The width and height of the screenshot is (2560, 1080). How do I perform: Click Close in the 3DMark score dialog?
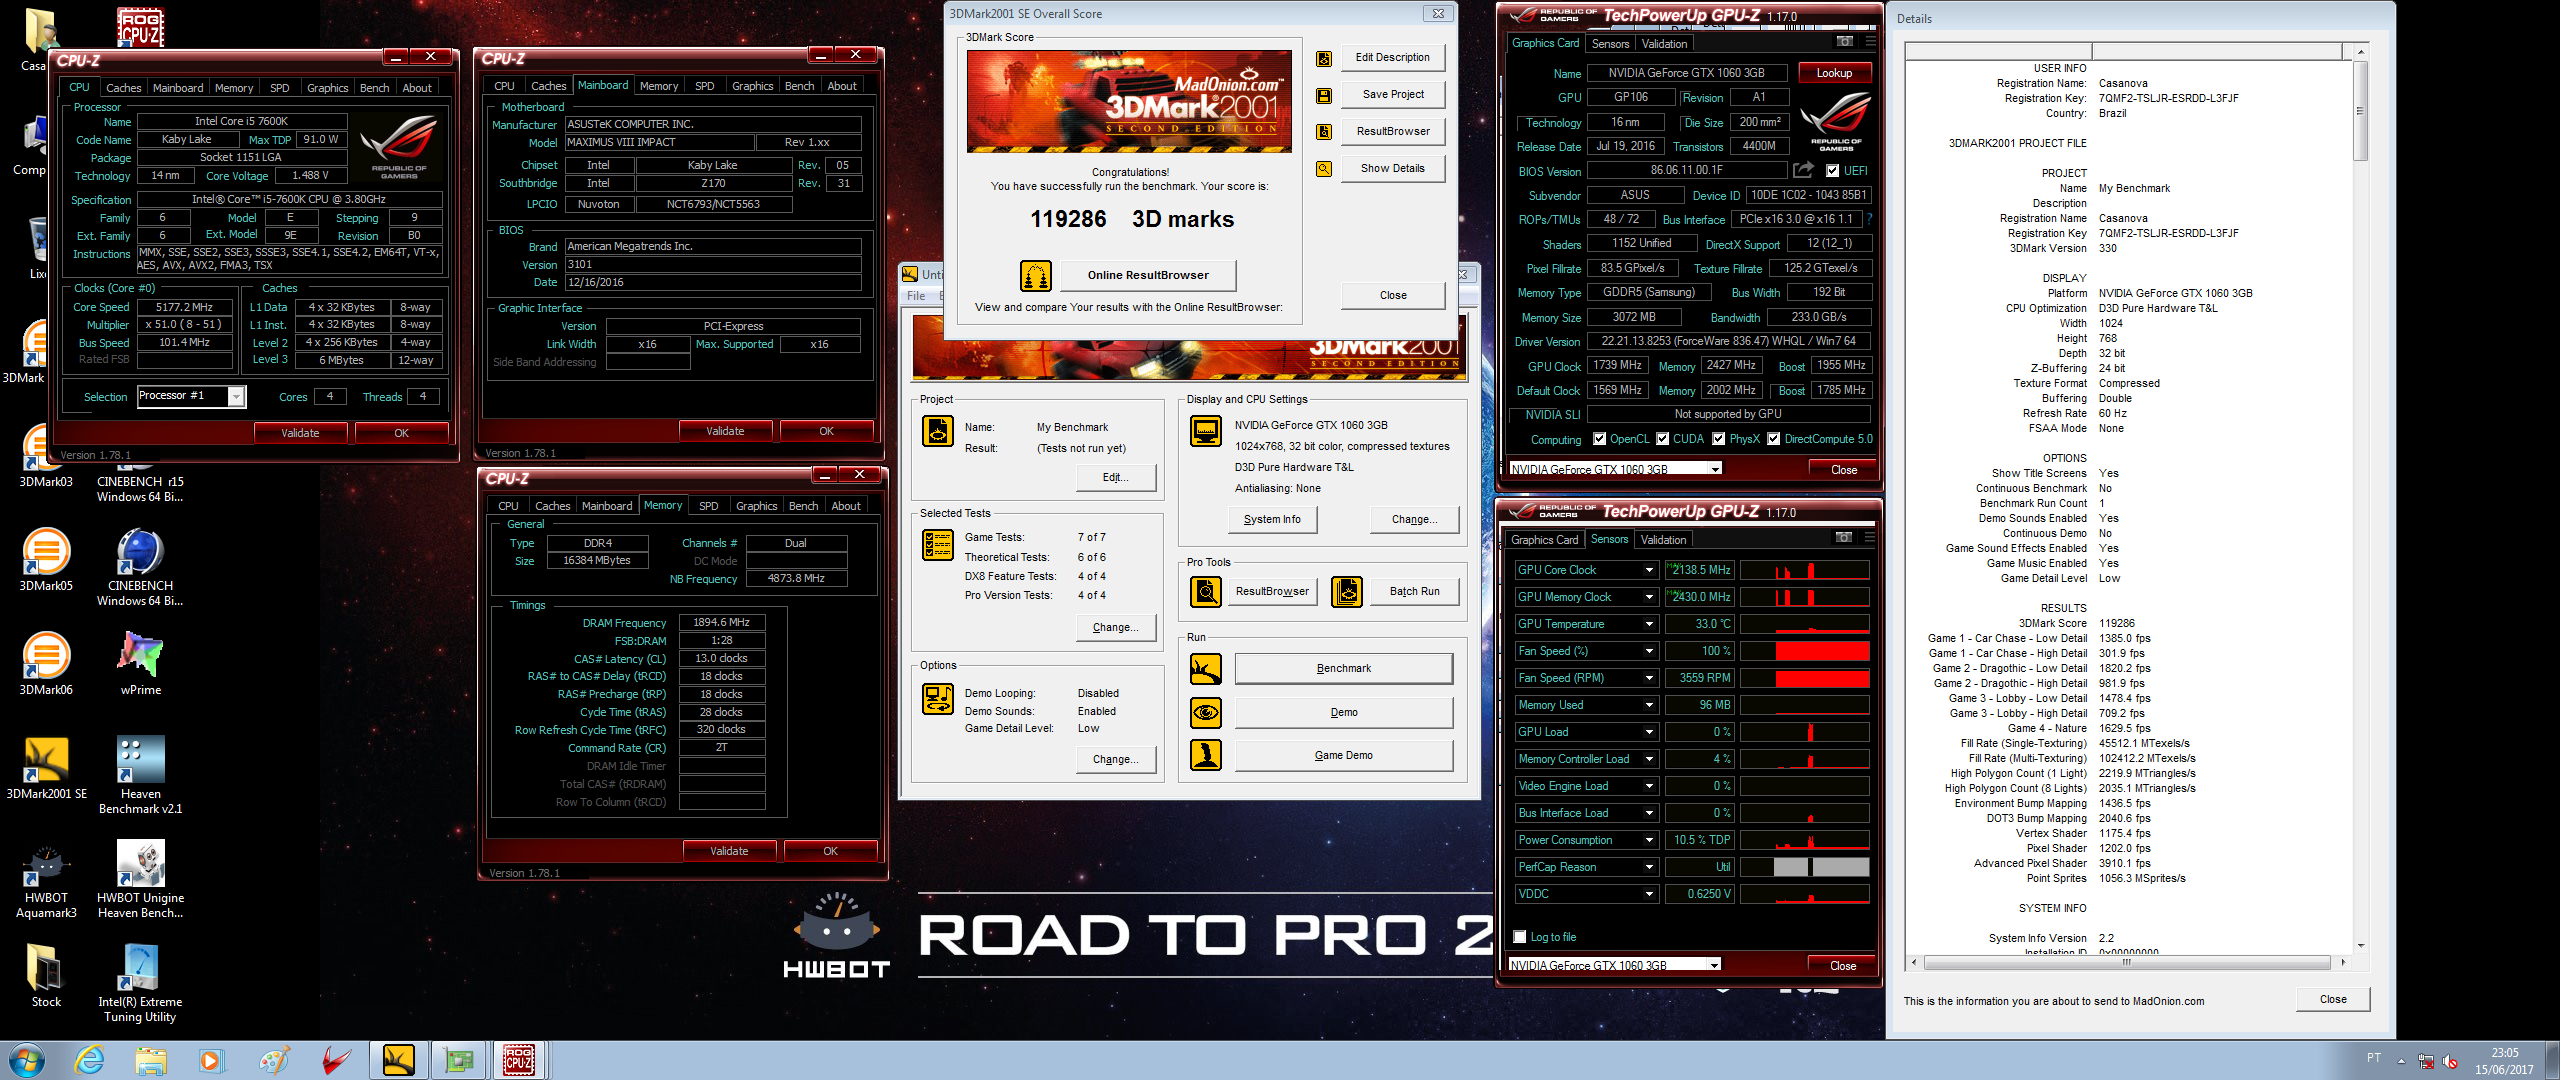pos(1393,295)
